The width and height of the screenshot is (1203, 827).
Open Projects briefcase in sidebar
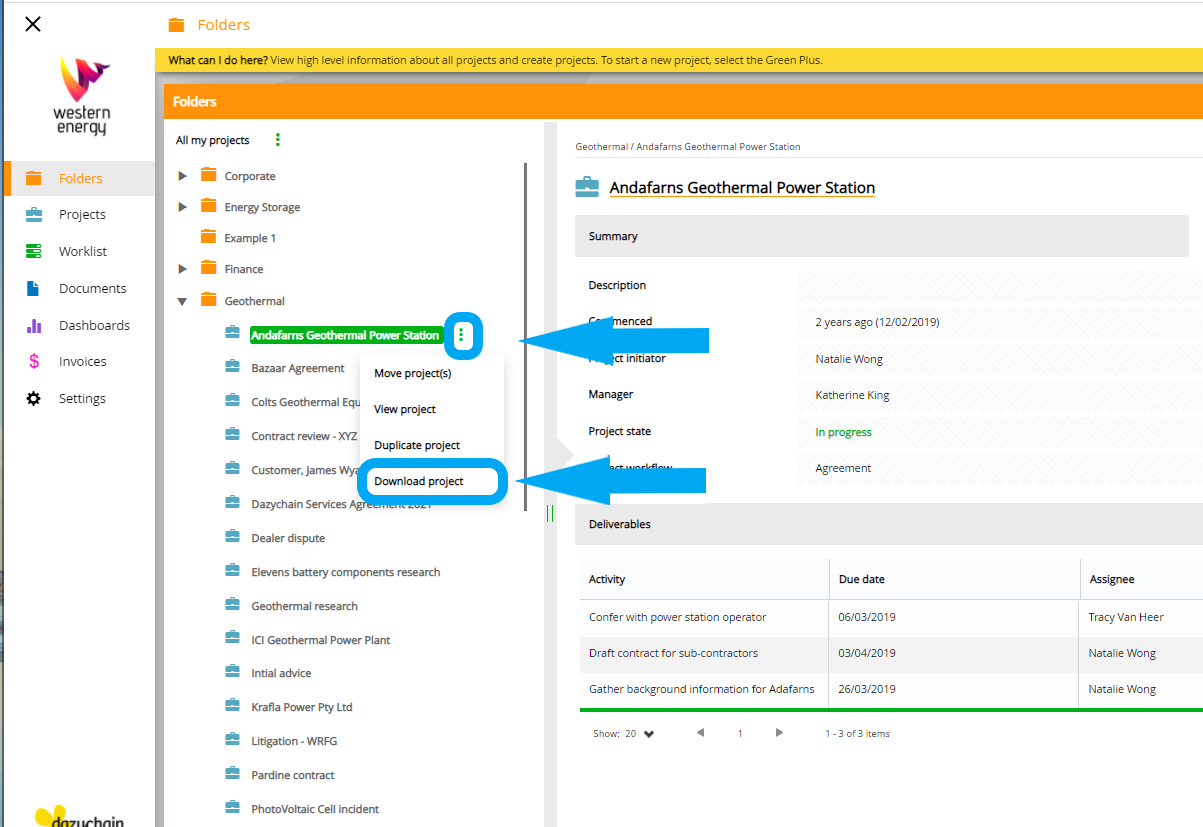(x=34, y=215)
